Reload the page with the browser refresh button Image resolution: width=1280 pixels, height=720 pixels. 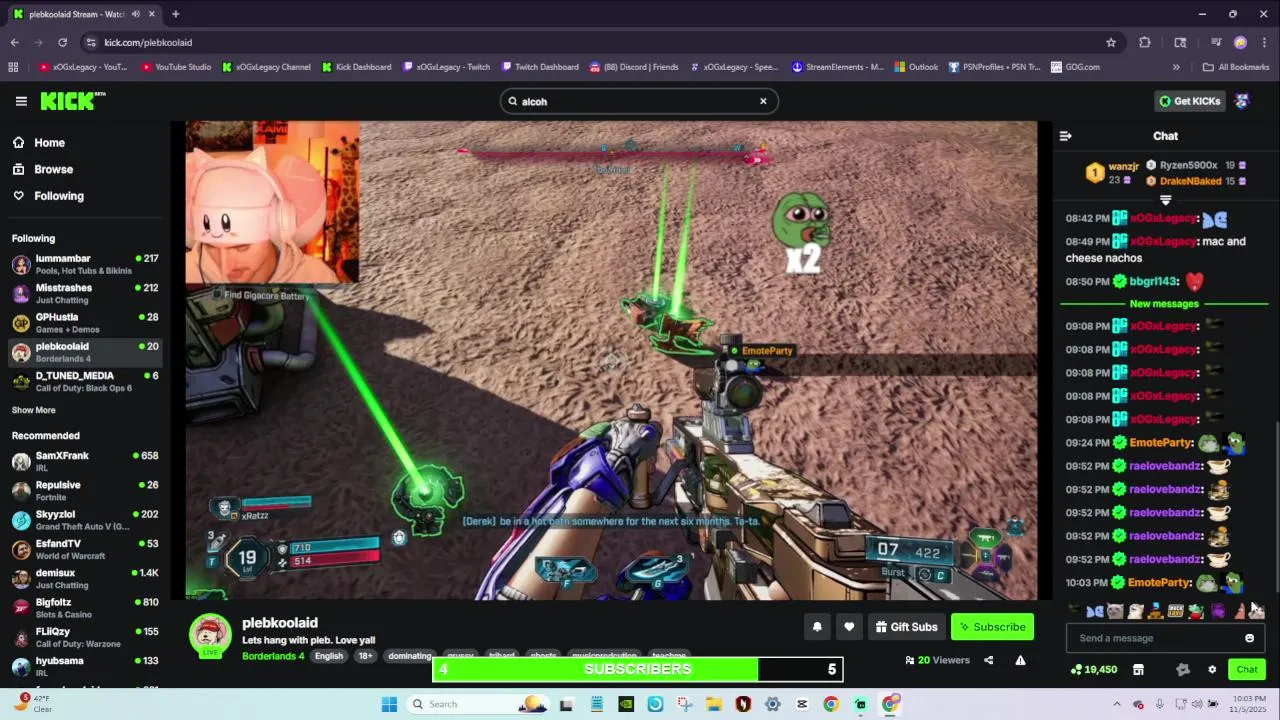point(62,42)
